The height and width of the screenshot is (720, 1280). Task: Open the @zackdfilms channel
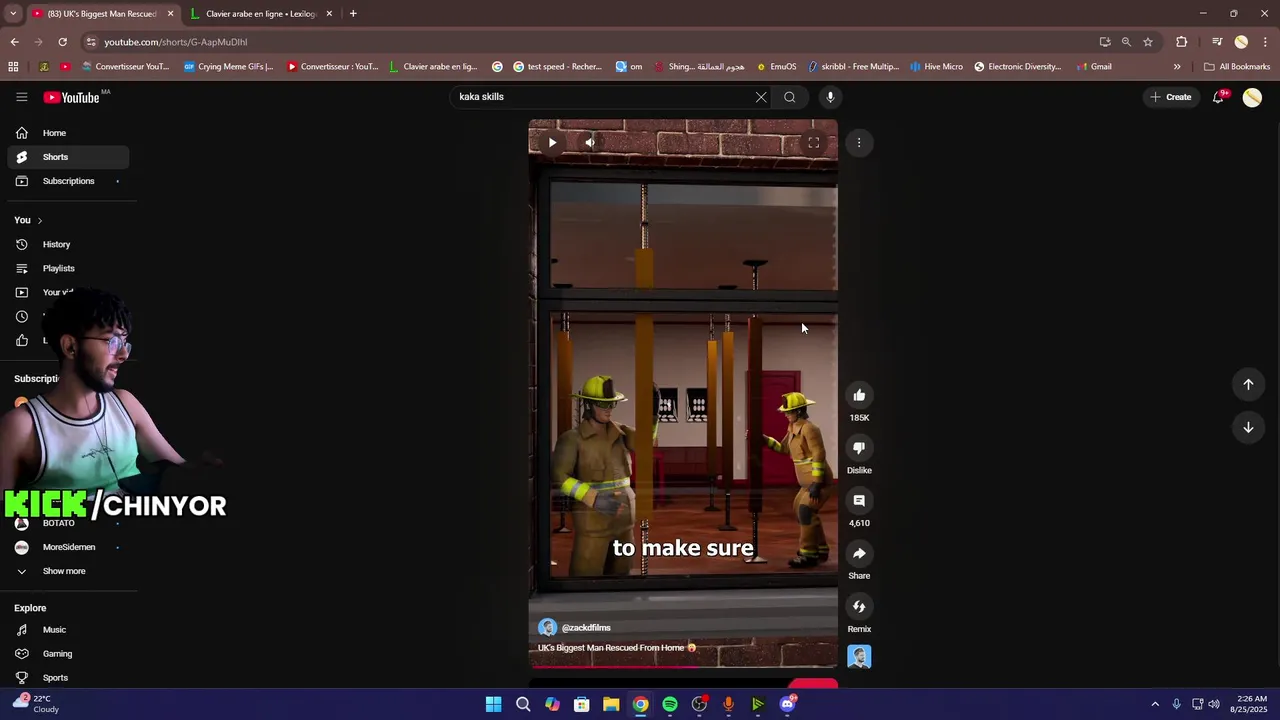click(586, 628)
